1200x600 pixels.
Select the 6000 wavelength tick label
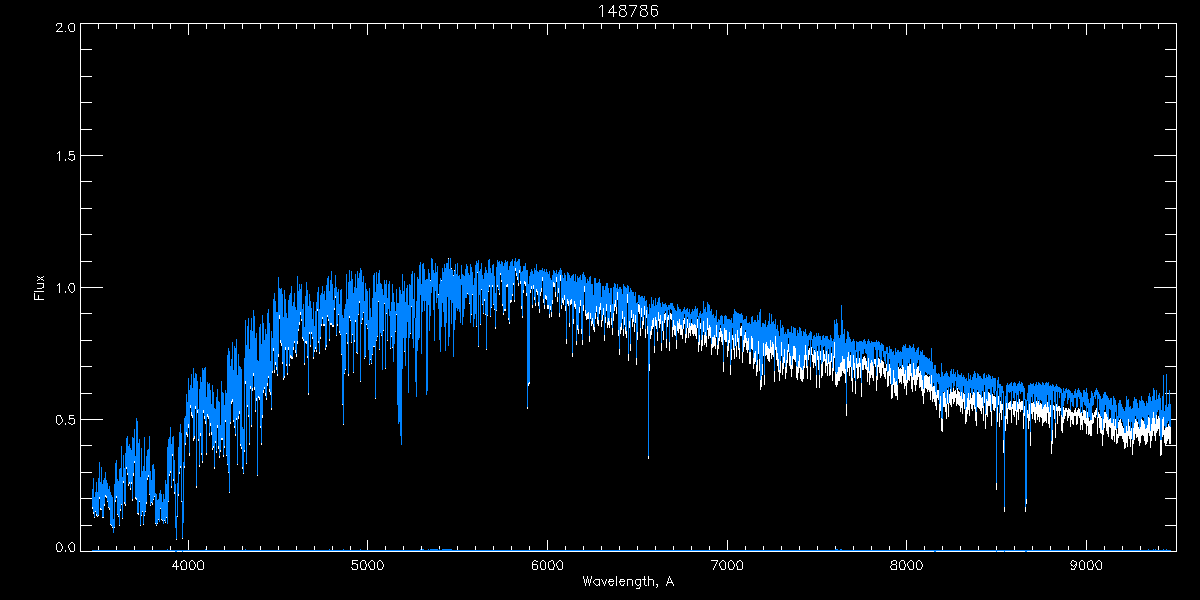click(x=547, y=565)
